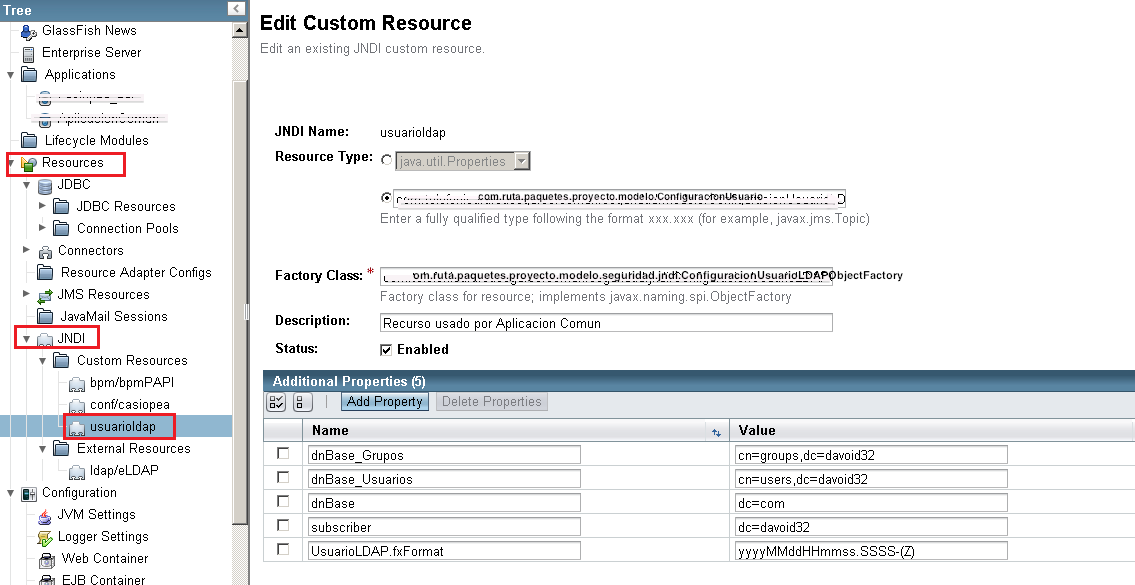Expand the Connection Pools node

point(42,229)
